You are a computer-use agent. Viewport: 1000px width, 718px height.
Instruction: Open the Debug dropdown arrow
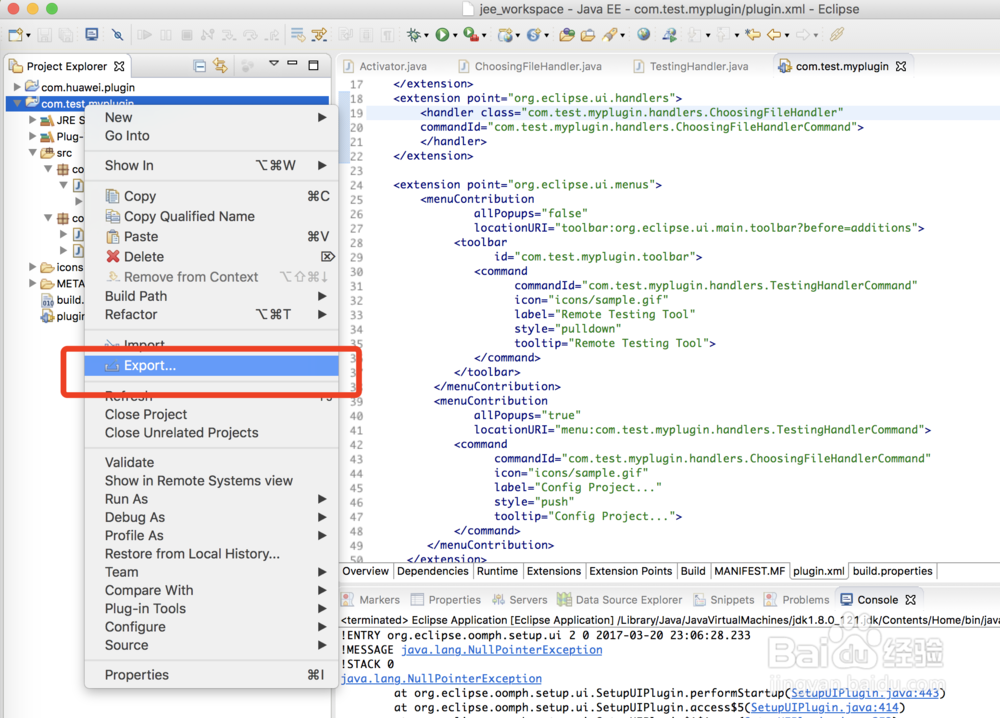(426, 36)
